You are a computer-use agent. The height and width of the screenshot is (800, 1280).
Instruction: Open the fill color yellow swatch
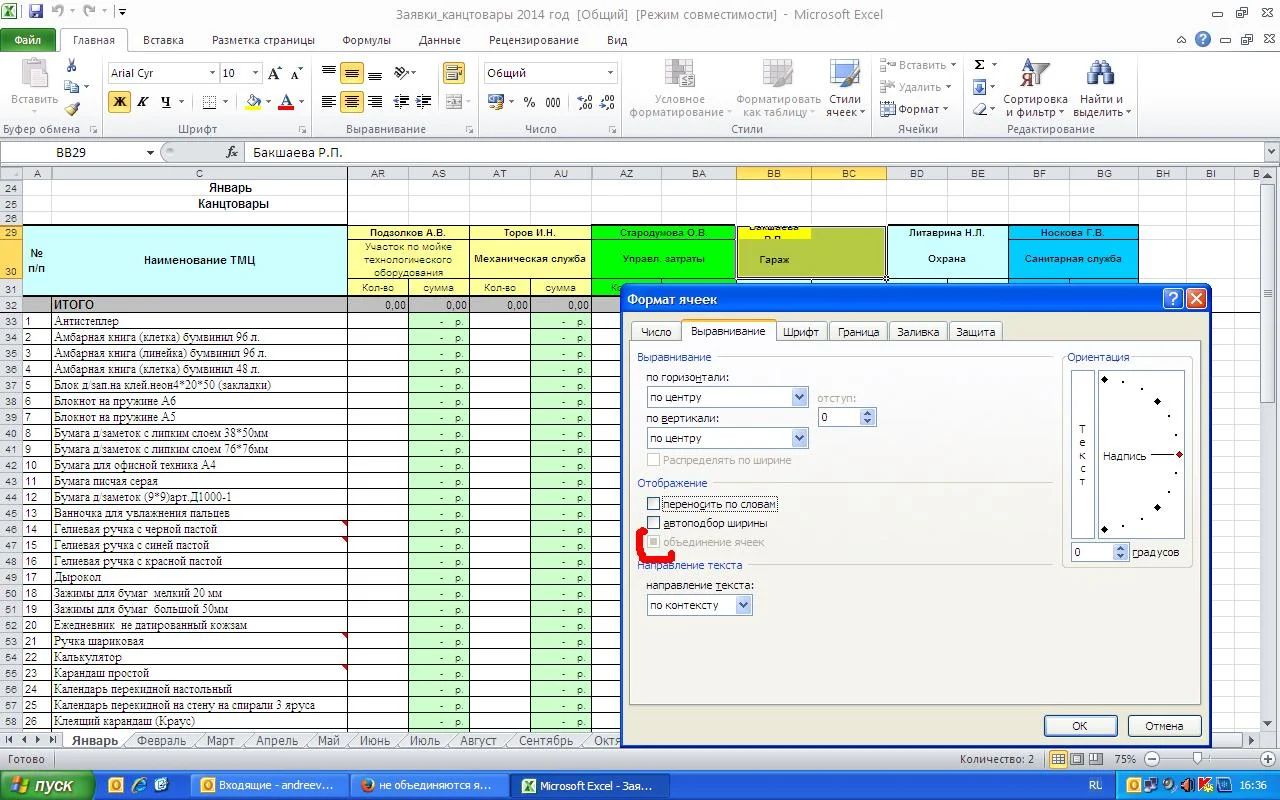tap(253, 102)
